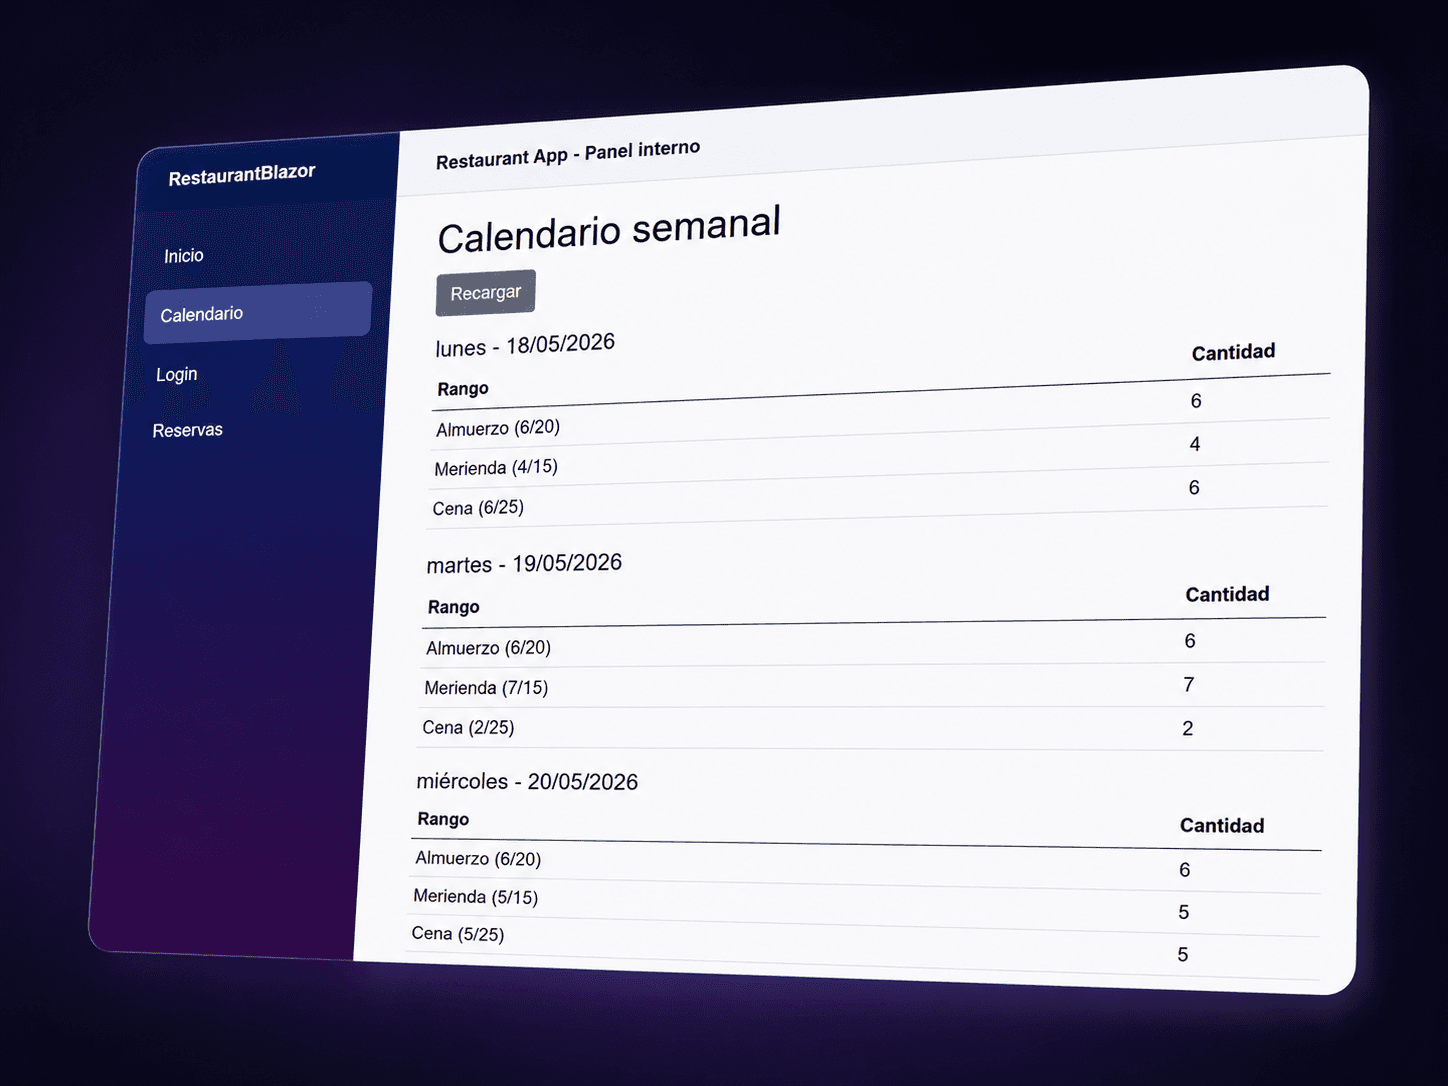Select martes row Almuerzo (6/20)
The height and width of the screenshot is (1086, 1448).
874,644
